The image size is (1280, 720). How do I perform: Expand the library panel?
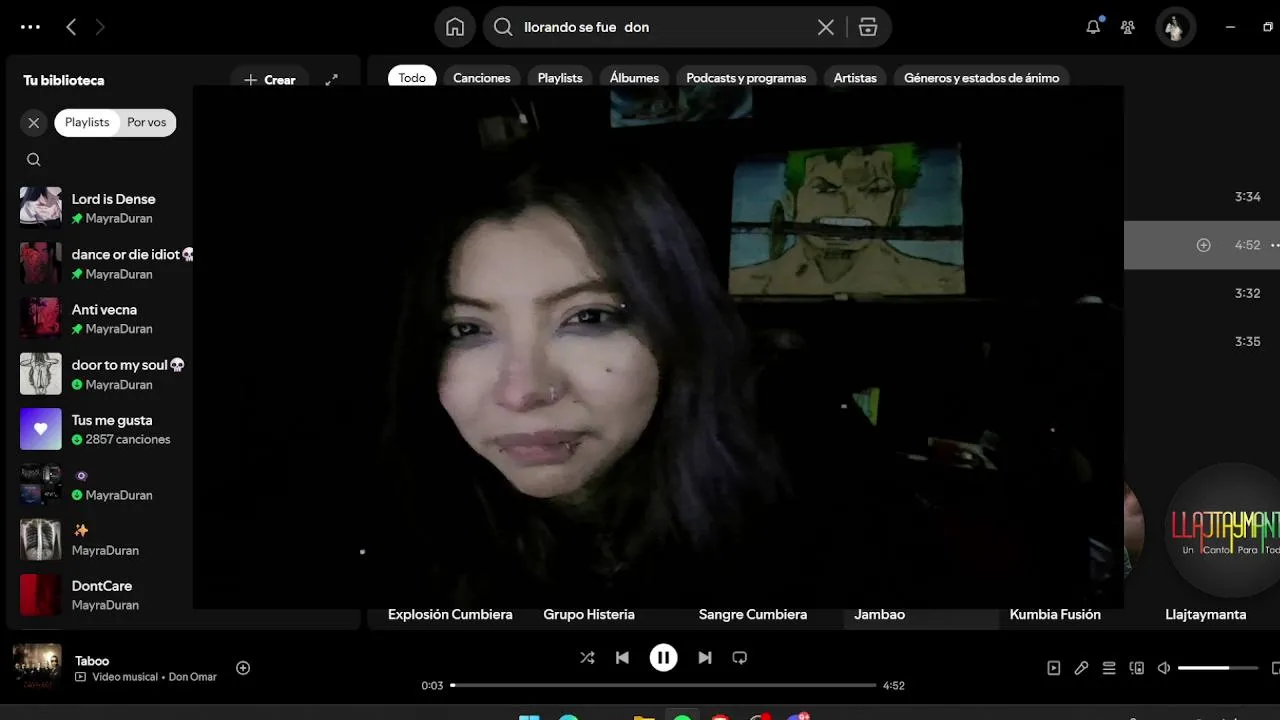pos(332,80)
